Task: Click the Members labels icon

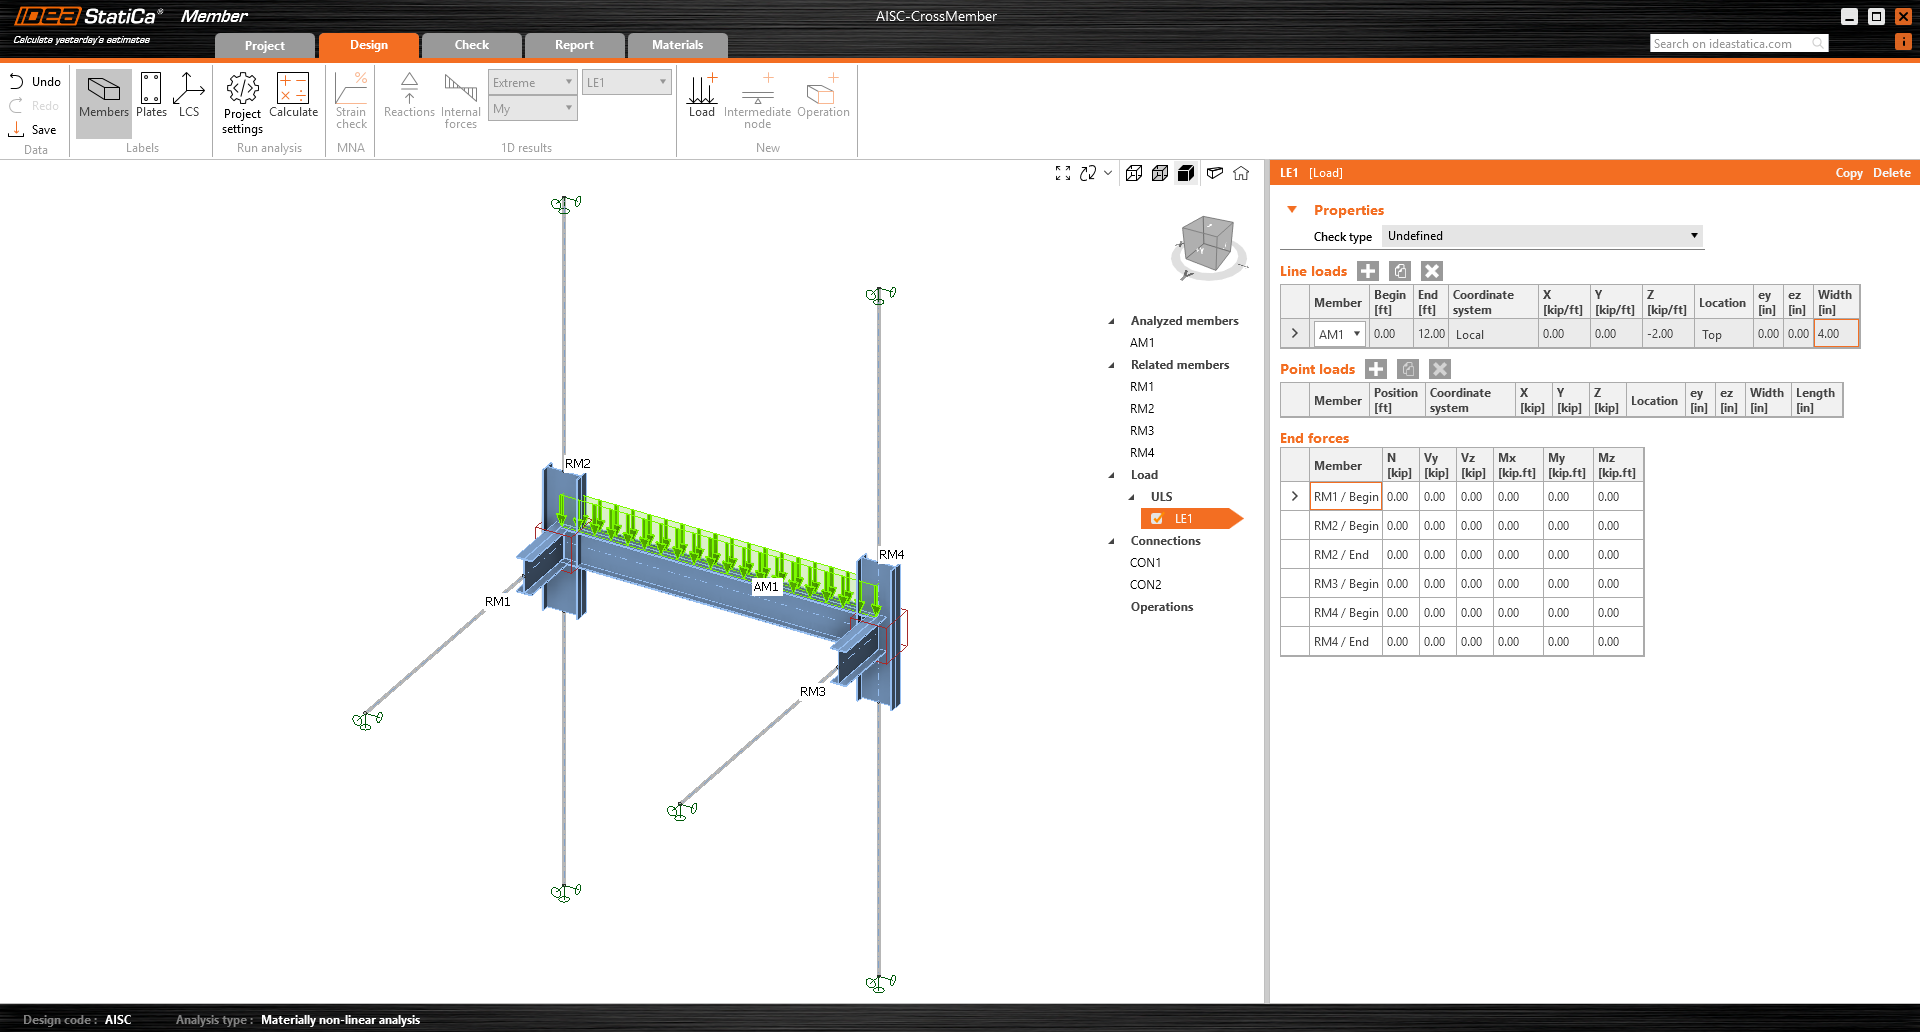Action: (104, 97)
